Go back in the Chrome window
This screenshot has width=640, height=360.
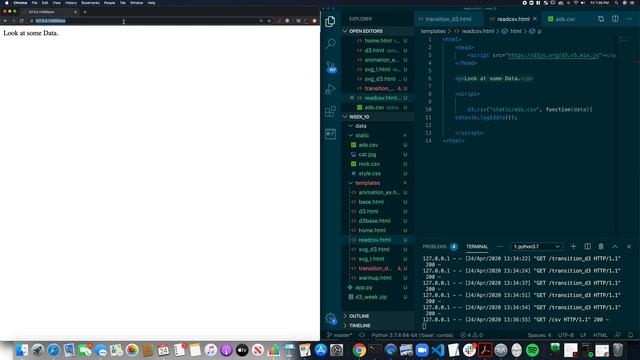tap(5, 21)
